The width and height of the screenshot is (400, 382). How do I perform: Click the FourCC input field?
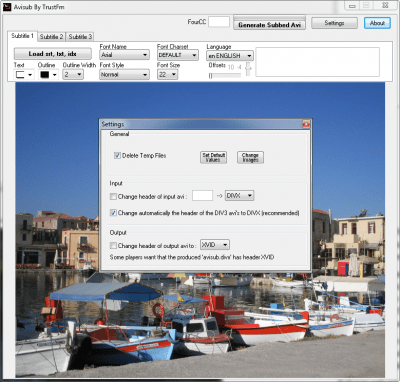tap(219, 22)
